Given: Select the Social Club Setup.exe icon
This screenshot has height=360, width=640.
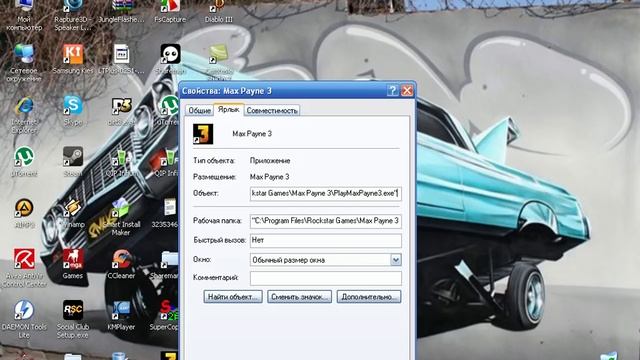Looking at the screenshot, I should pos(73,319).
